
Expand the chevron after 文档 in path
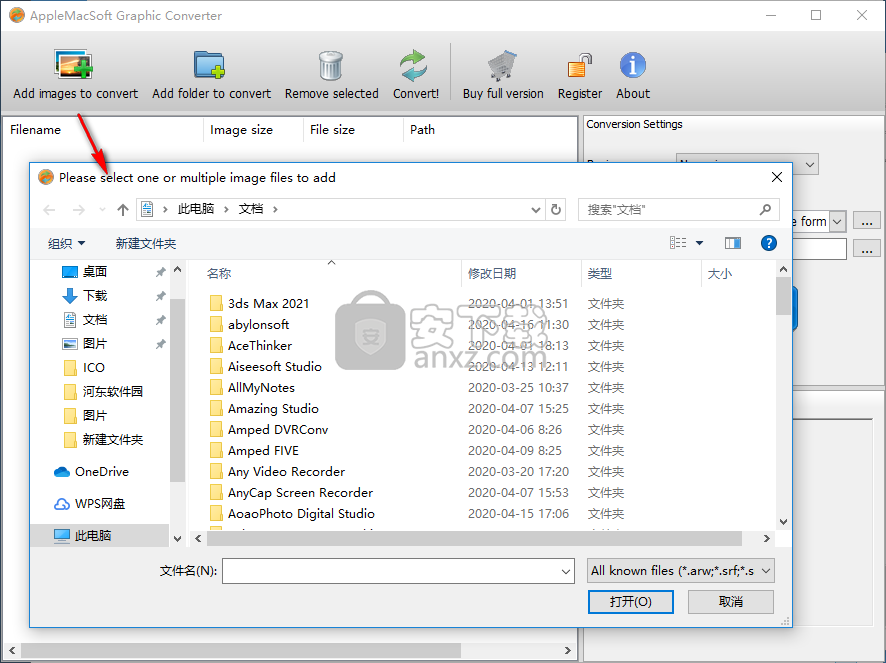pyautogui.click(x=275, y=210)
